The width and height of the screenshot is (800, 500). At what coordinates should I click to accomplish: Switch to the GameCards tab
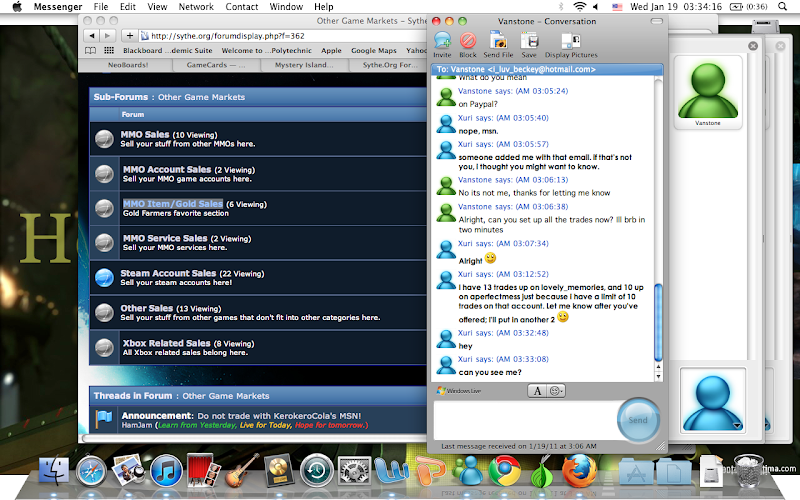pos(216,65)
